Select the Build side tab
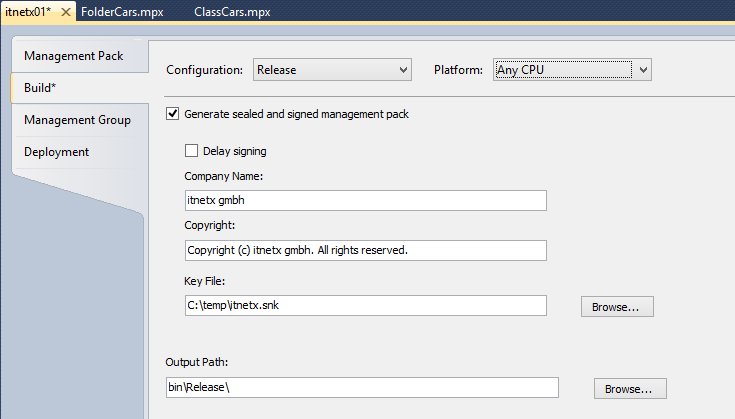The image size is (735, 419). 40,88
